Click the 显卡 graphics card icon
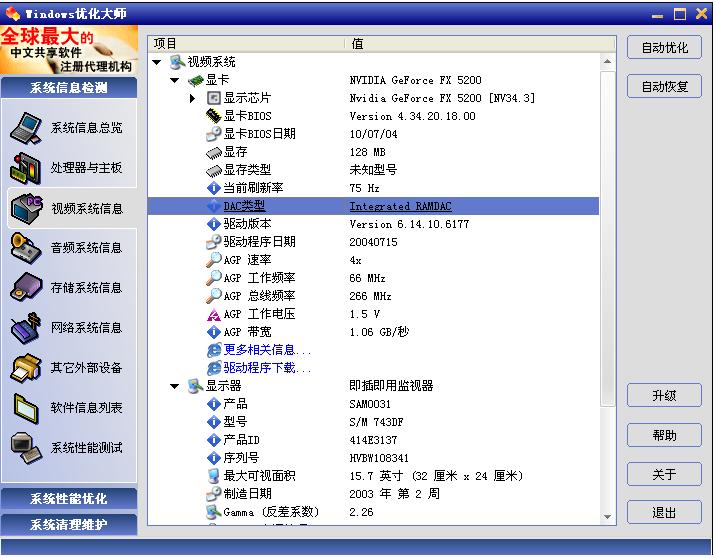Viewport: 716px width, 558px height. [195, 80]
